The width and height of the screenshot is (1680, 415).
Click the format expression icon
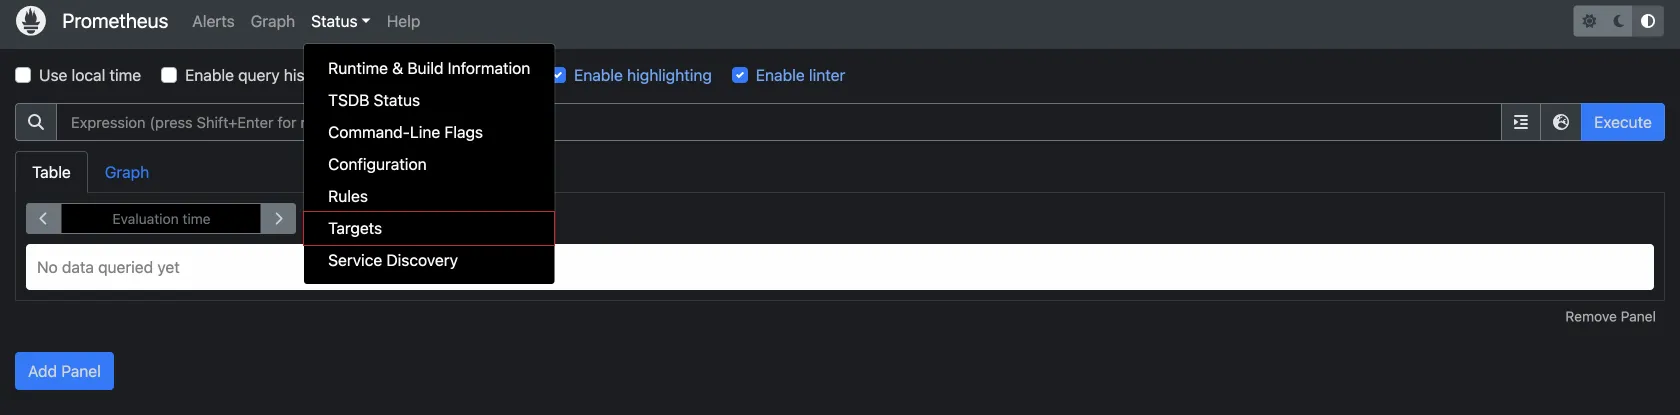(x=1521, y=122)
